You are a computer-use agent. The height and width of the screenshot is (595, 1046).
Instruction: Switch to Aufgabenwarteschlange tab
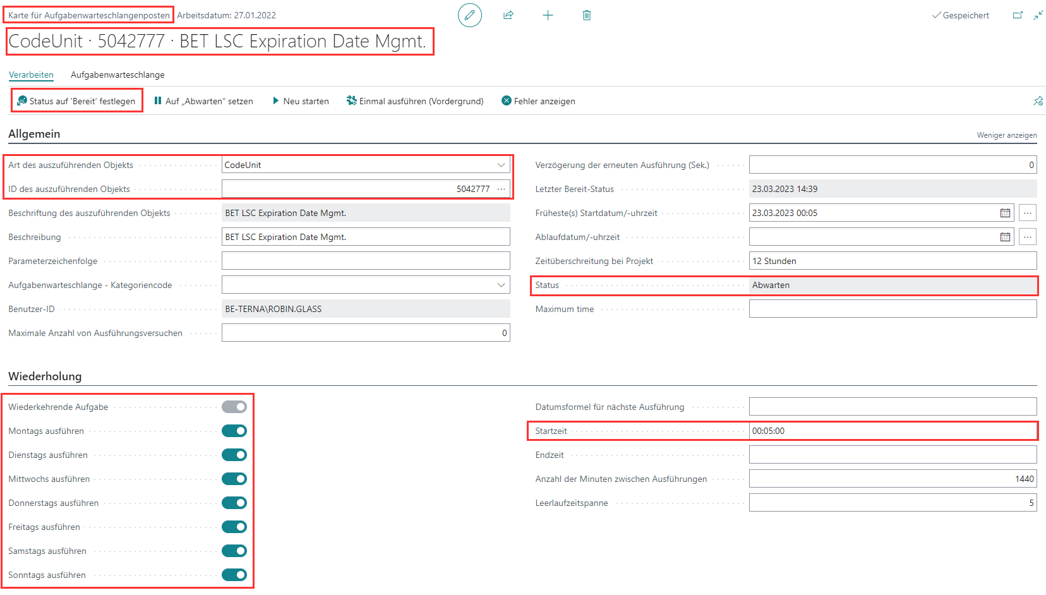tap(117, 75)
